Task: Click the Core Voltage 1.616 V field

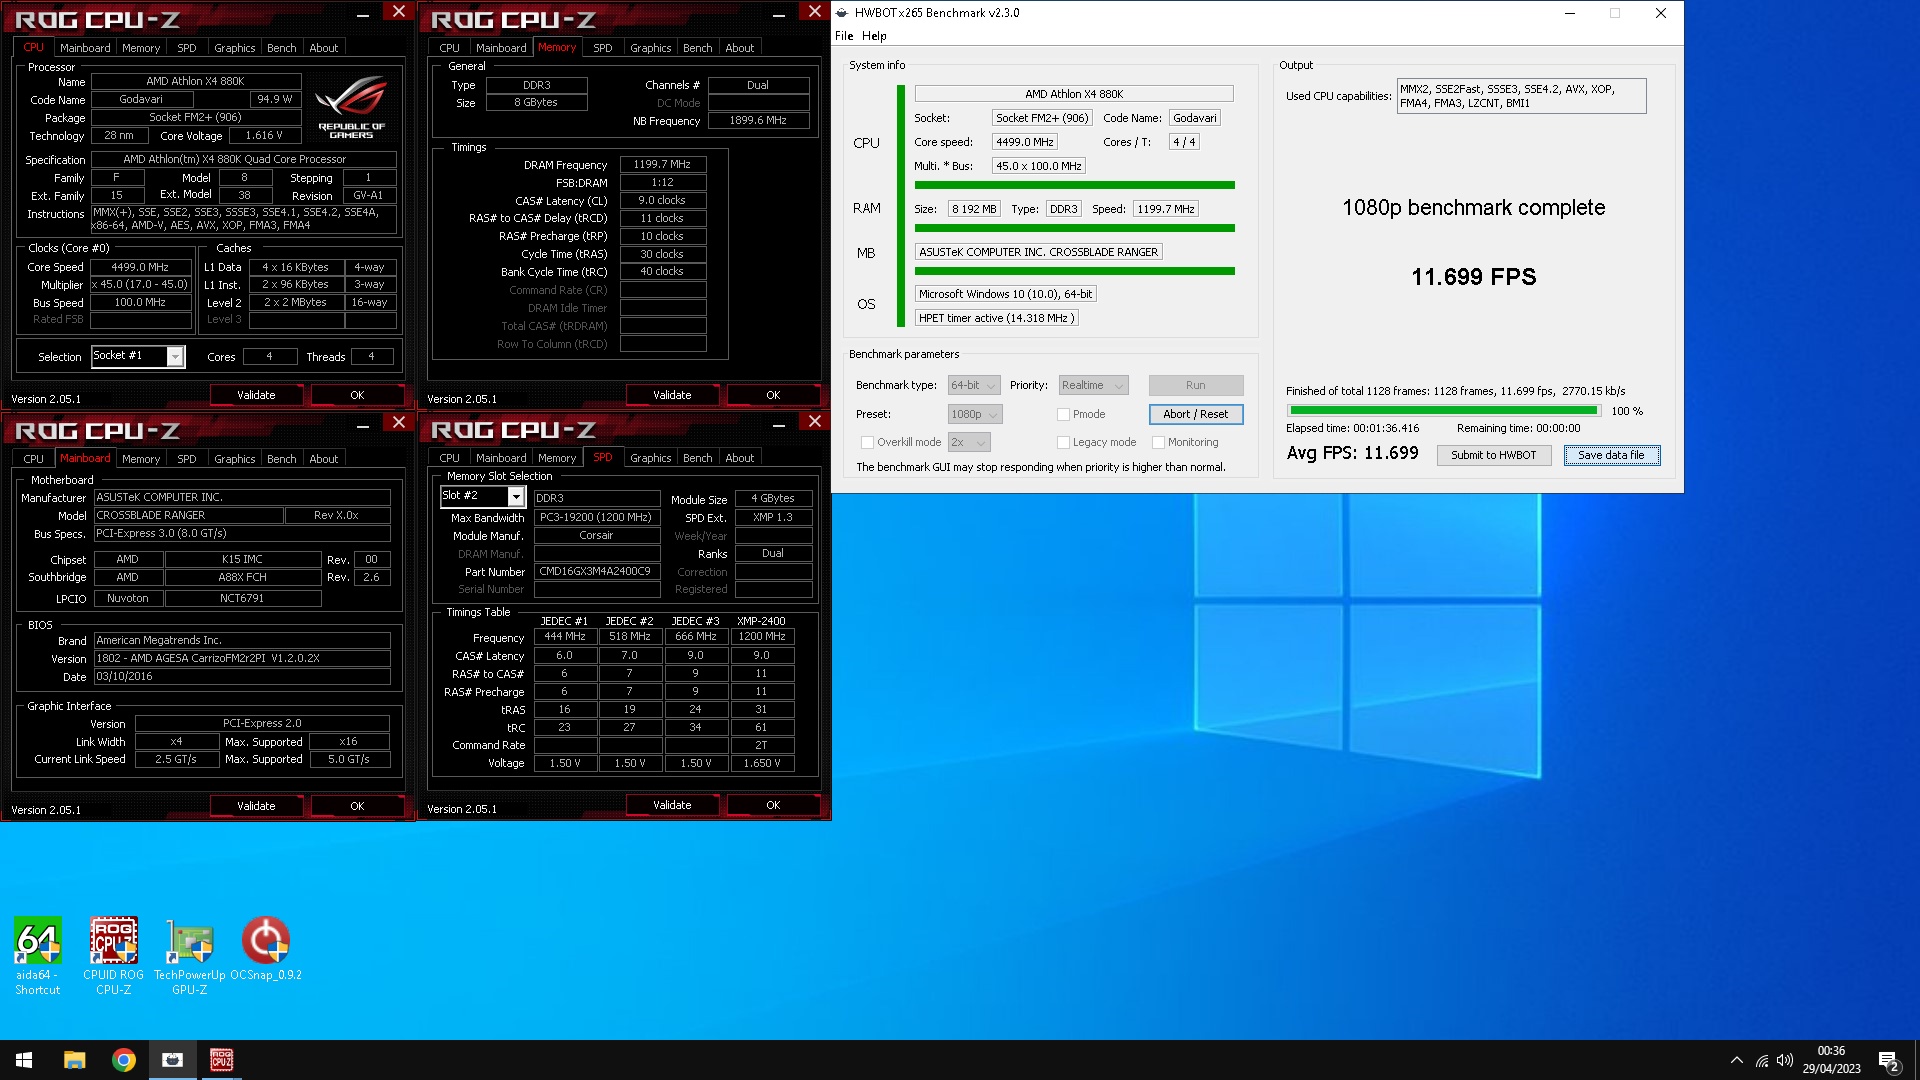Action: [264, 135]
